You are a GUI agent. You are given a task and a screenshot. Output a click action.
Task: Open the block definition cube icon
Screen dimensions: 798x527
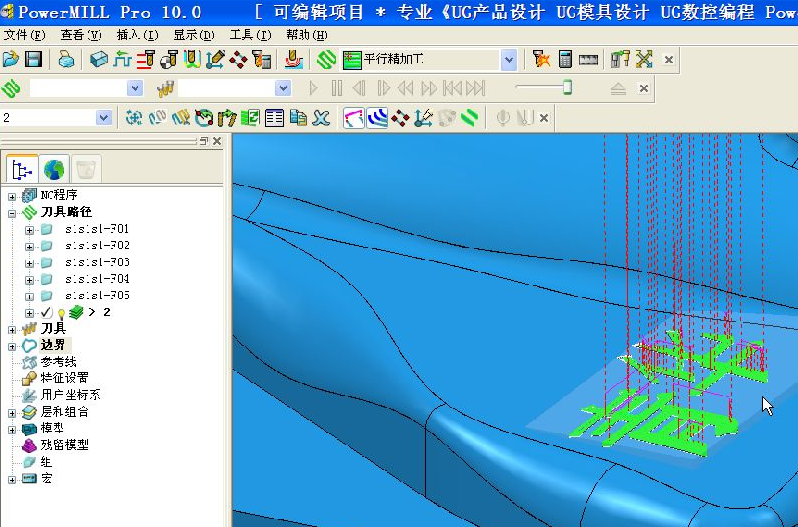pos(99,59)
